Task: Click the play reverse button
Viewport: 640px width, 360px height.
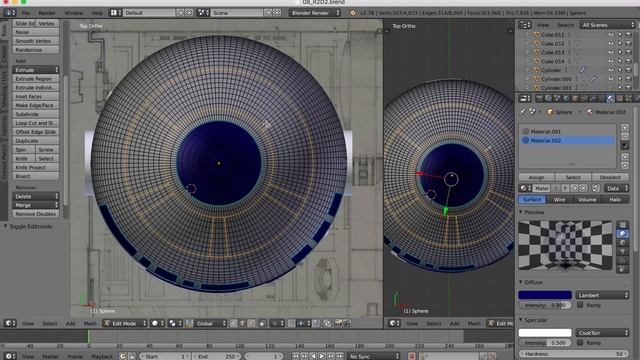Action: (313, 356)
